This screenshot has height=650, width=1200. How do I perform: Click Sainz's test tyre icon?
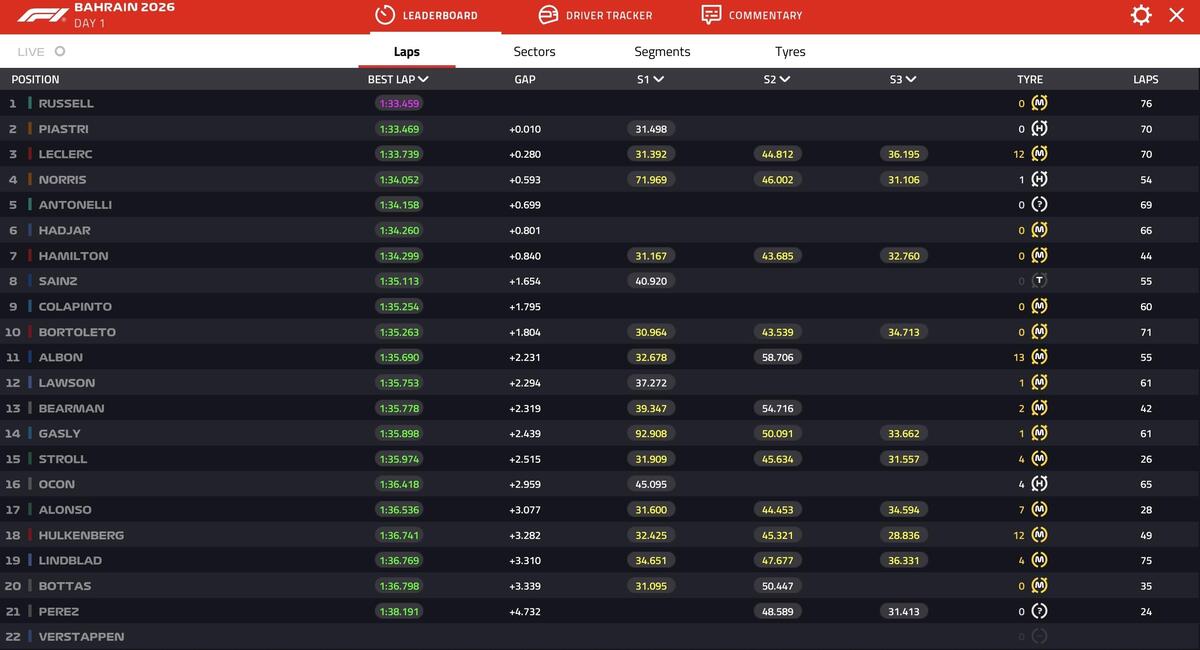1039,281
